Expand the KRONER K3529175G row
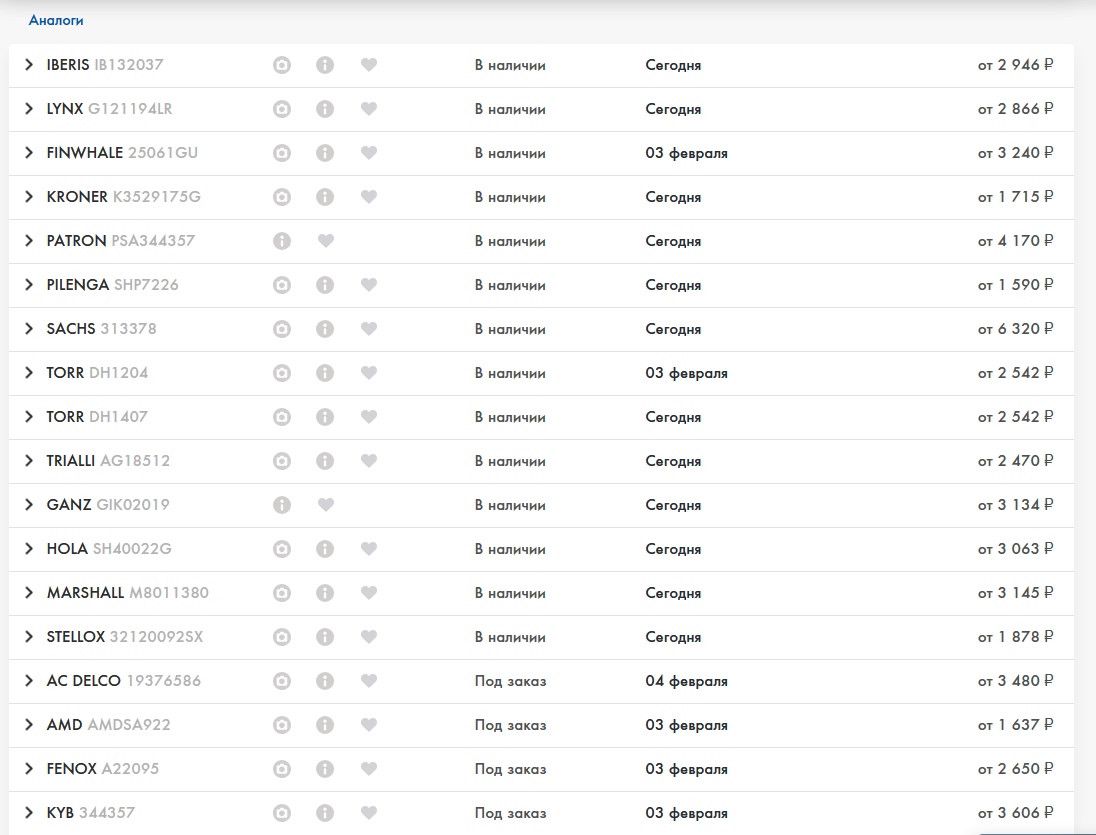1096x835 pixels. [x=29, y=197]
